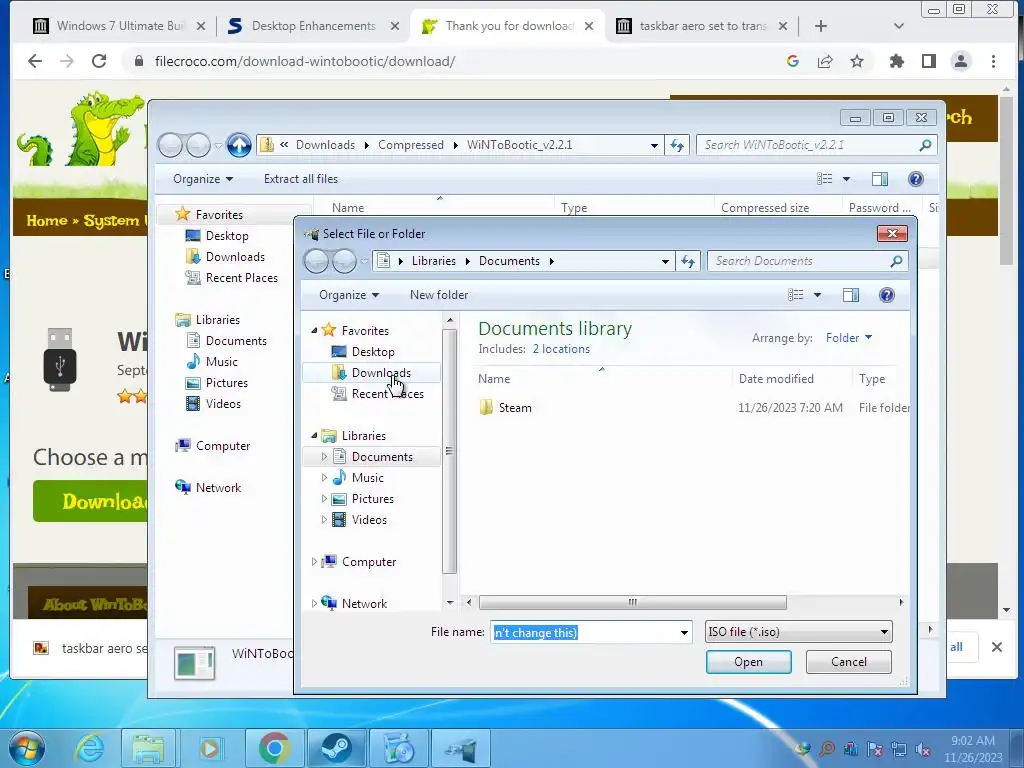Open the File name history dropdown arrow

click(684, 632)
